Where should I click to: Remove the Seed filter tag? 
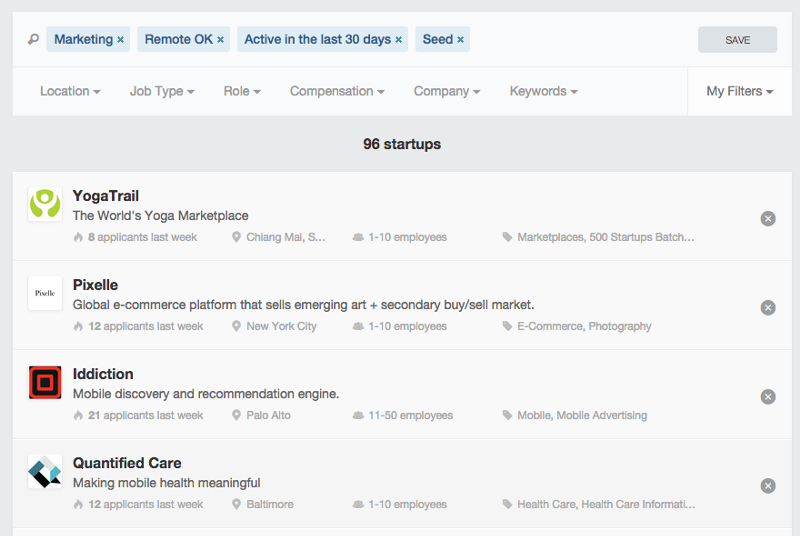coord(460,40)
